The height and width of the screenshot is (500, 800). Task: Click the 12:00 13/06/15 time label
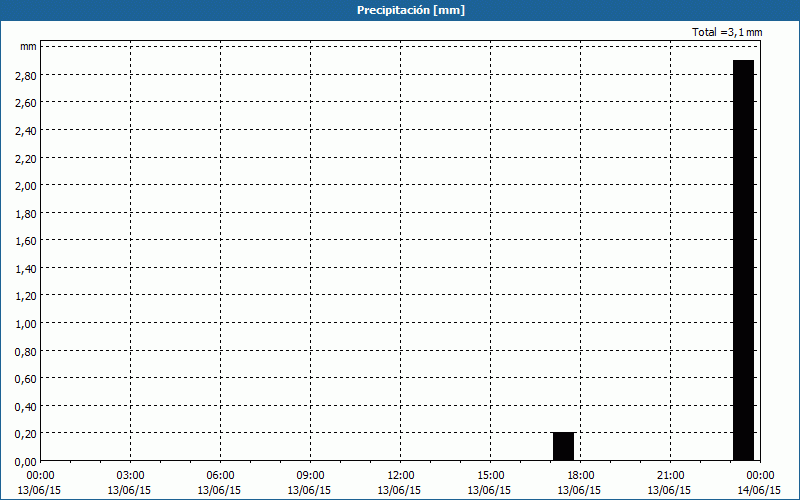pyautogui.click(x=399, y=483)
